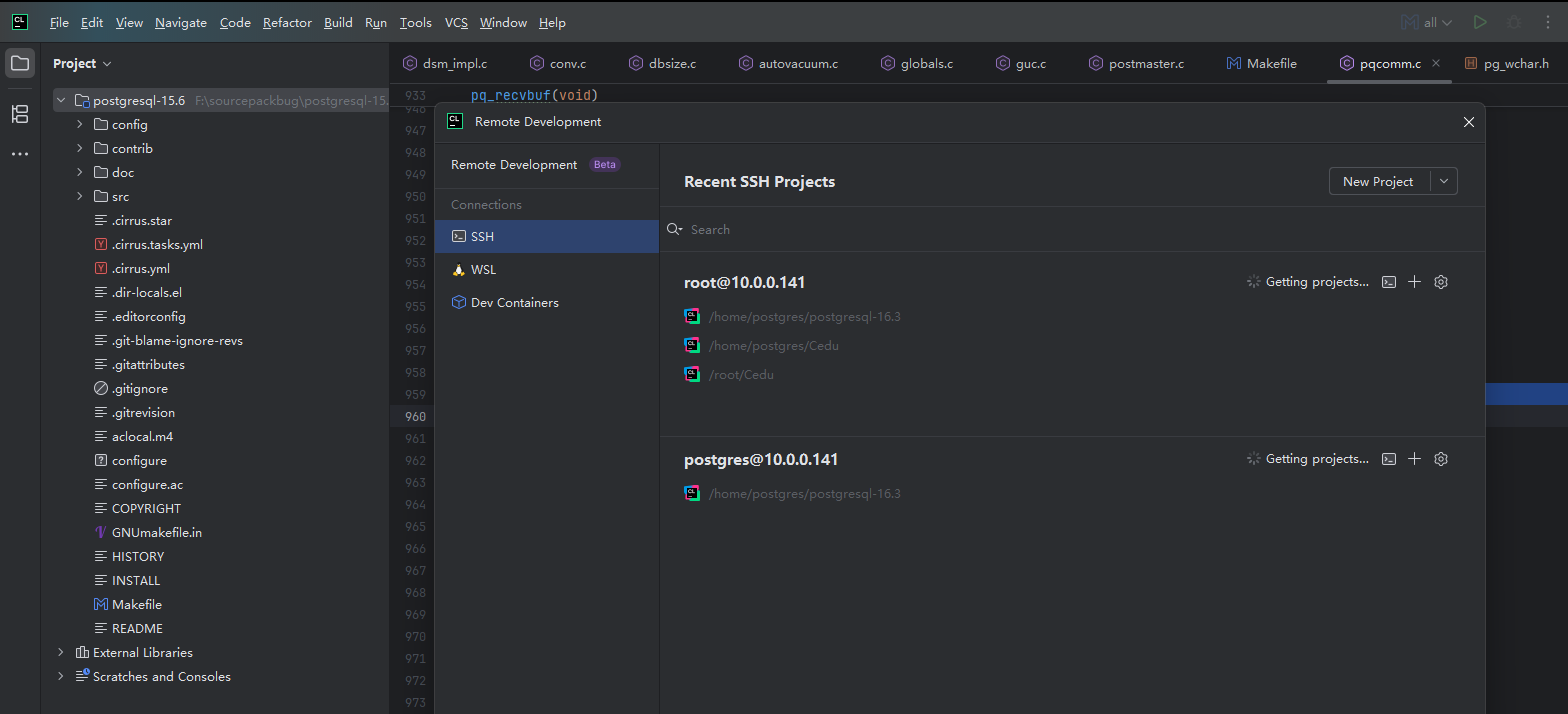Open the VCS menu

click(456, 22)
